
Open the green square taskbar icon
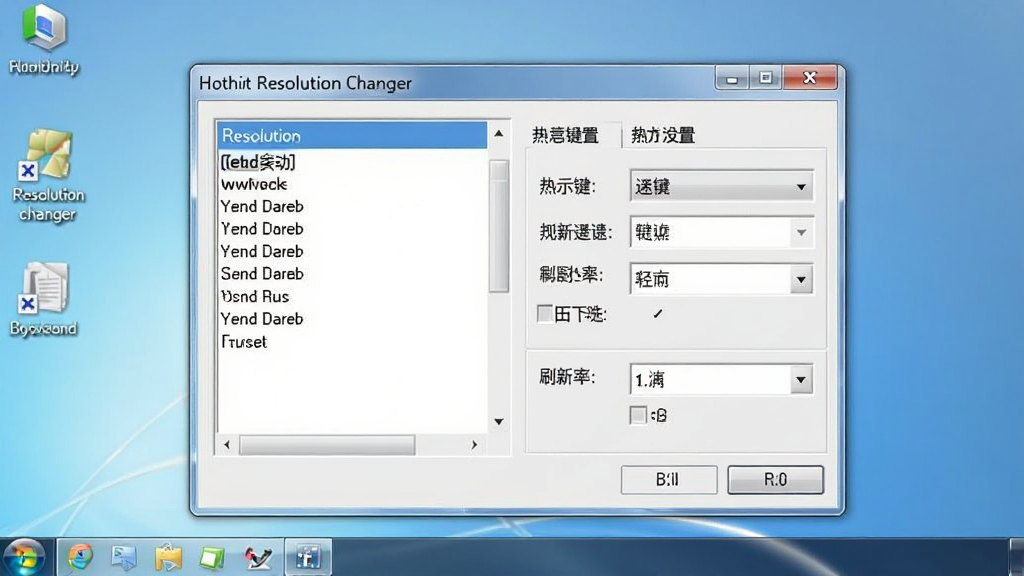[x=212, y=558]
